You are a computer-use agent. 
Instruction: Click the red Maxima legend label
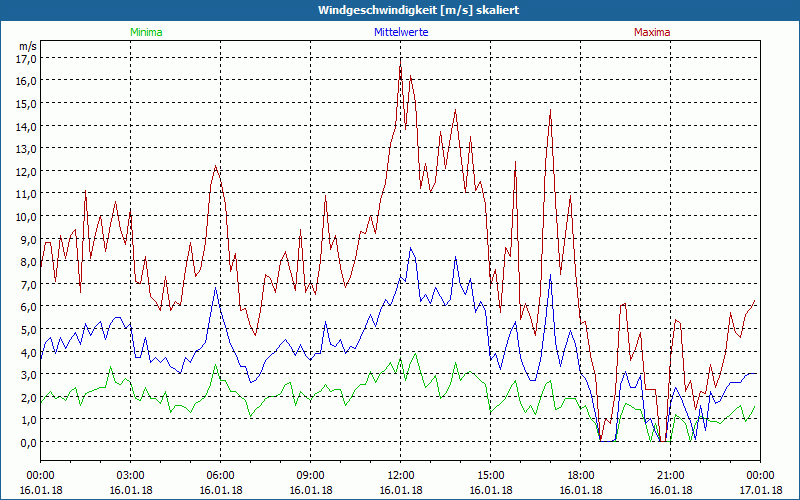(652, 32)
